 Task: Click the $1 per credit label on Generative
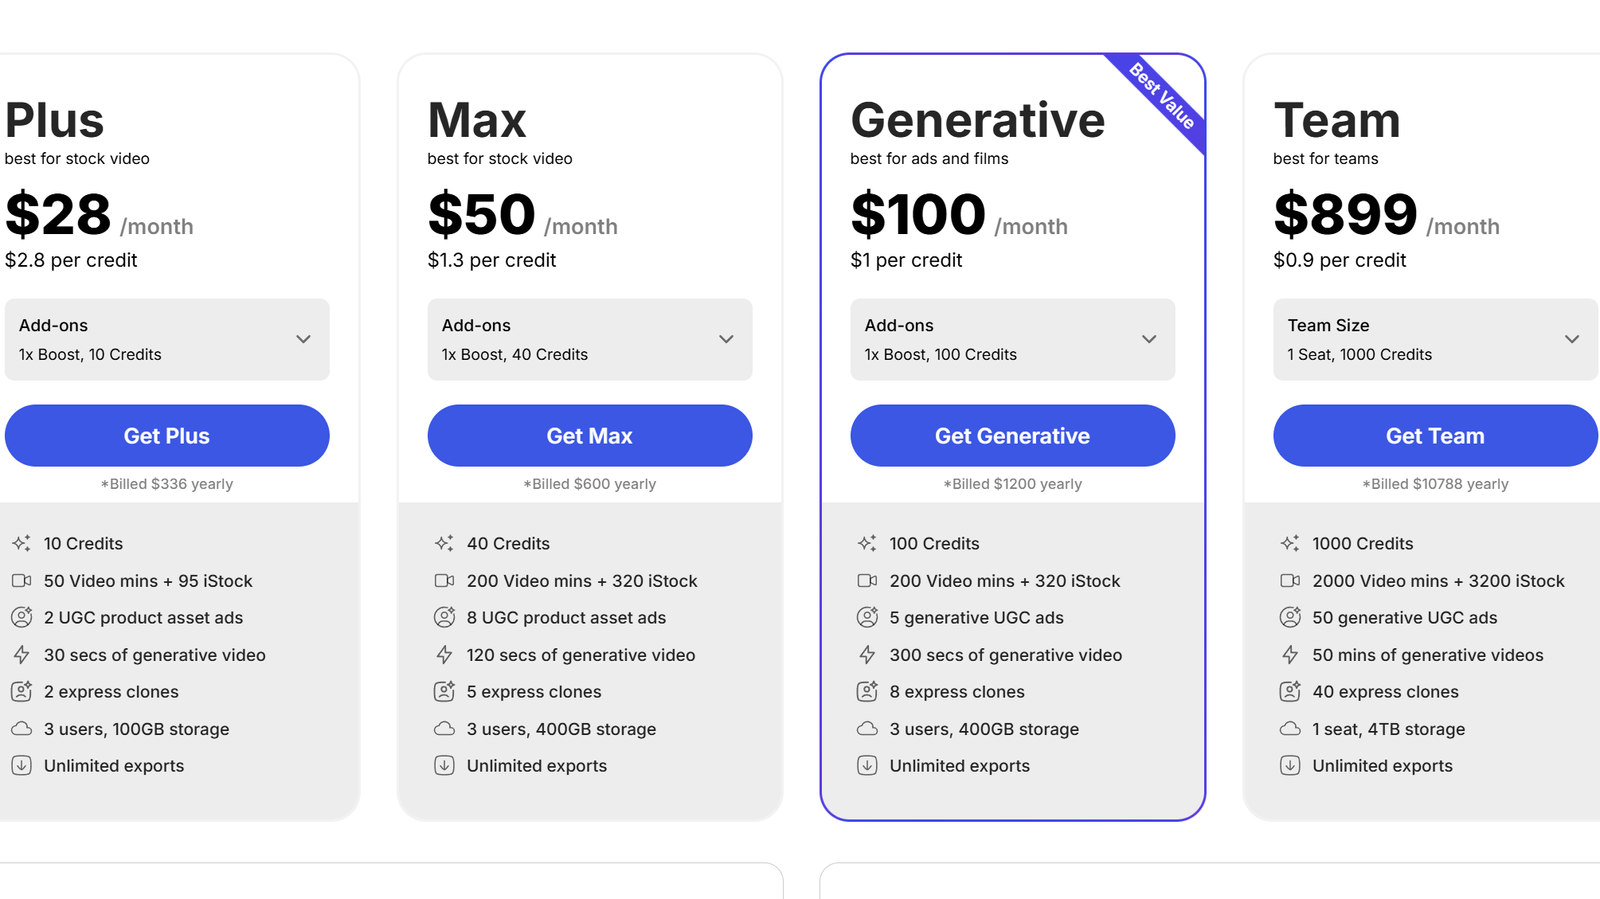906,260
